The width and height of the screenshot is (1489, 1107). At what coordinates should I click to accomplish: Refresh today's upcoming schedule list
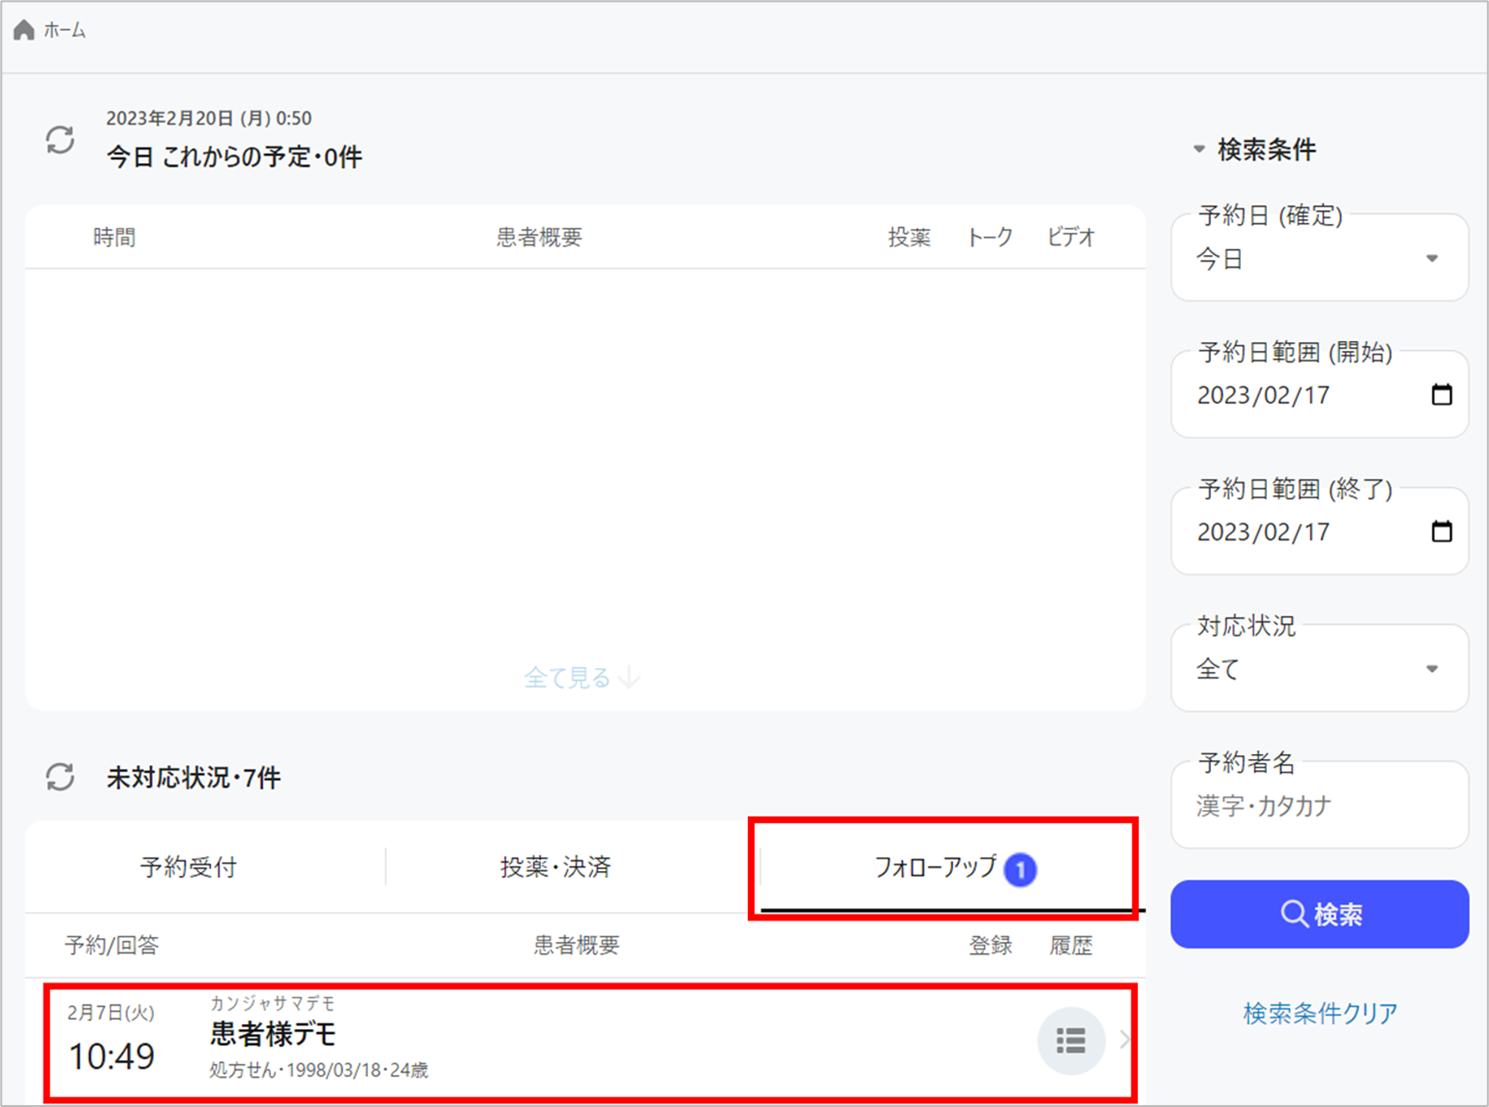pos(60,140)
